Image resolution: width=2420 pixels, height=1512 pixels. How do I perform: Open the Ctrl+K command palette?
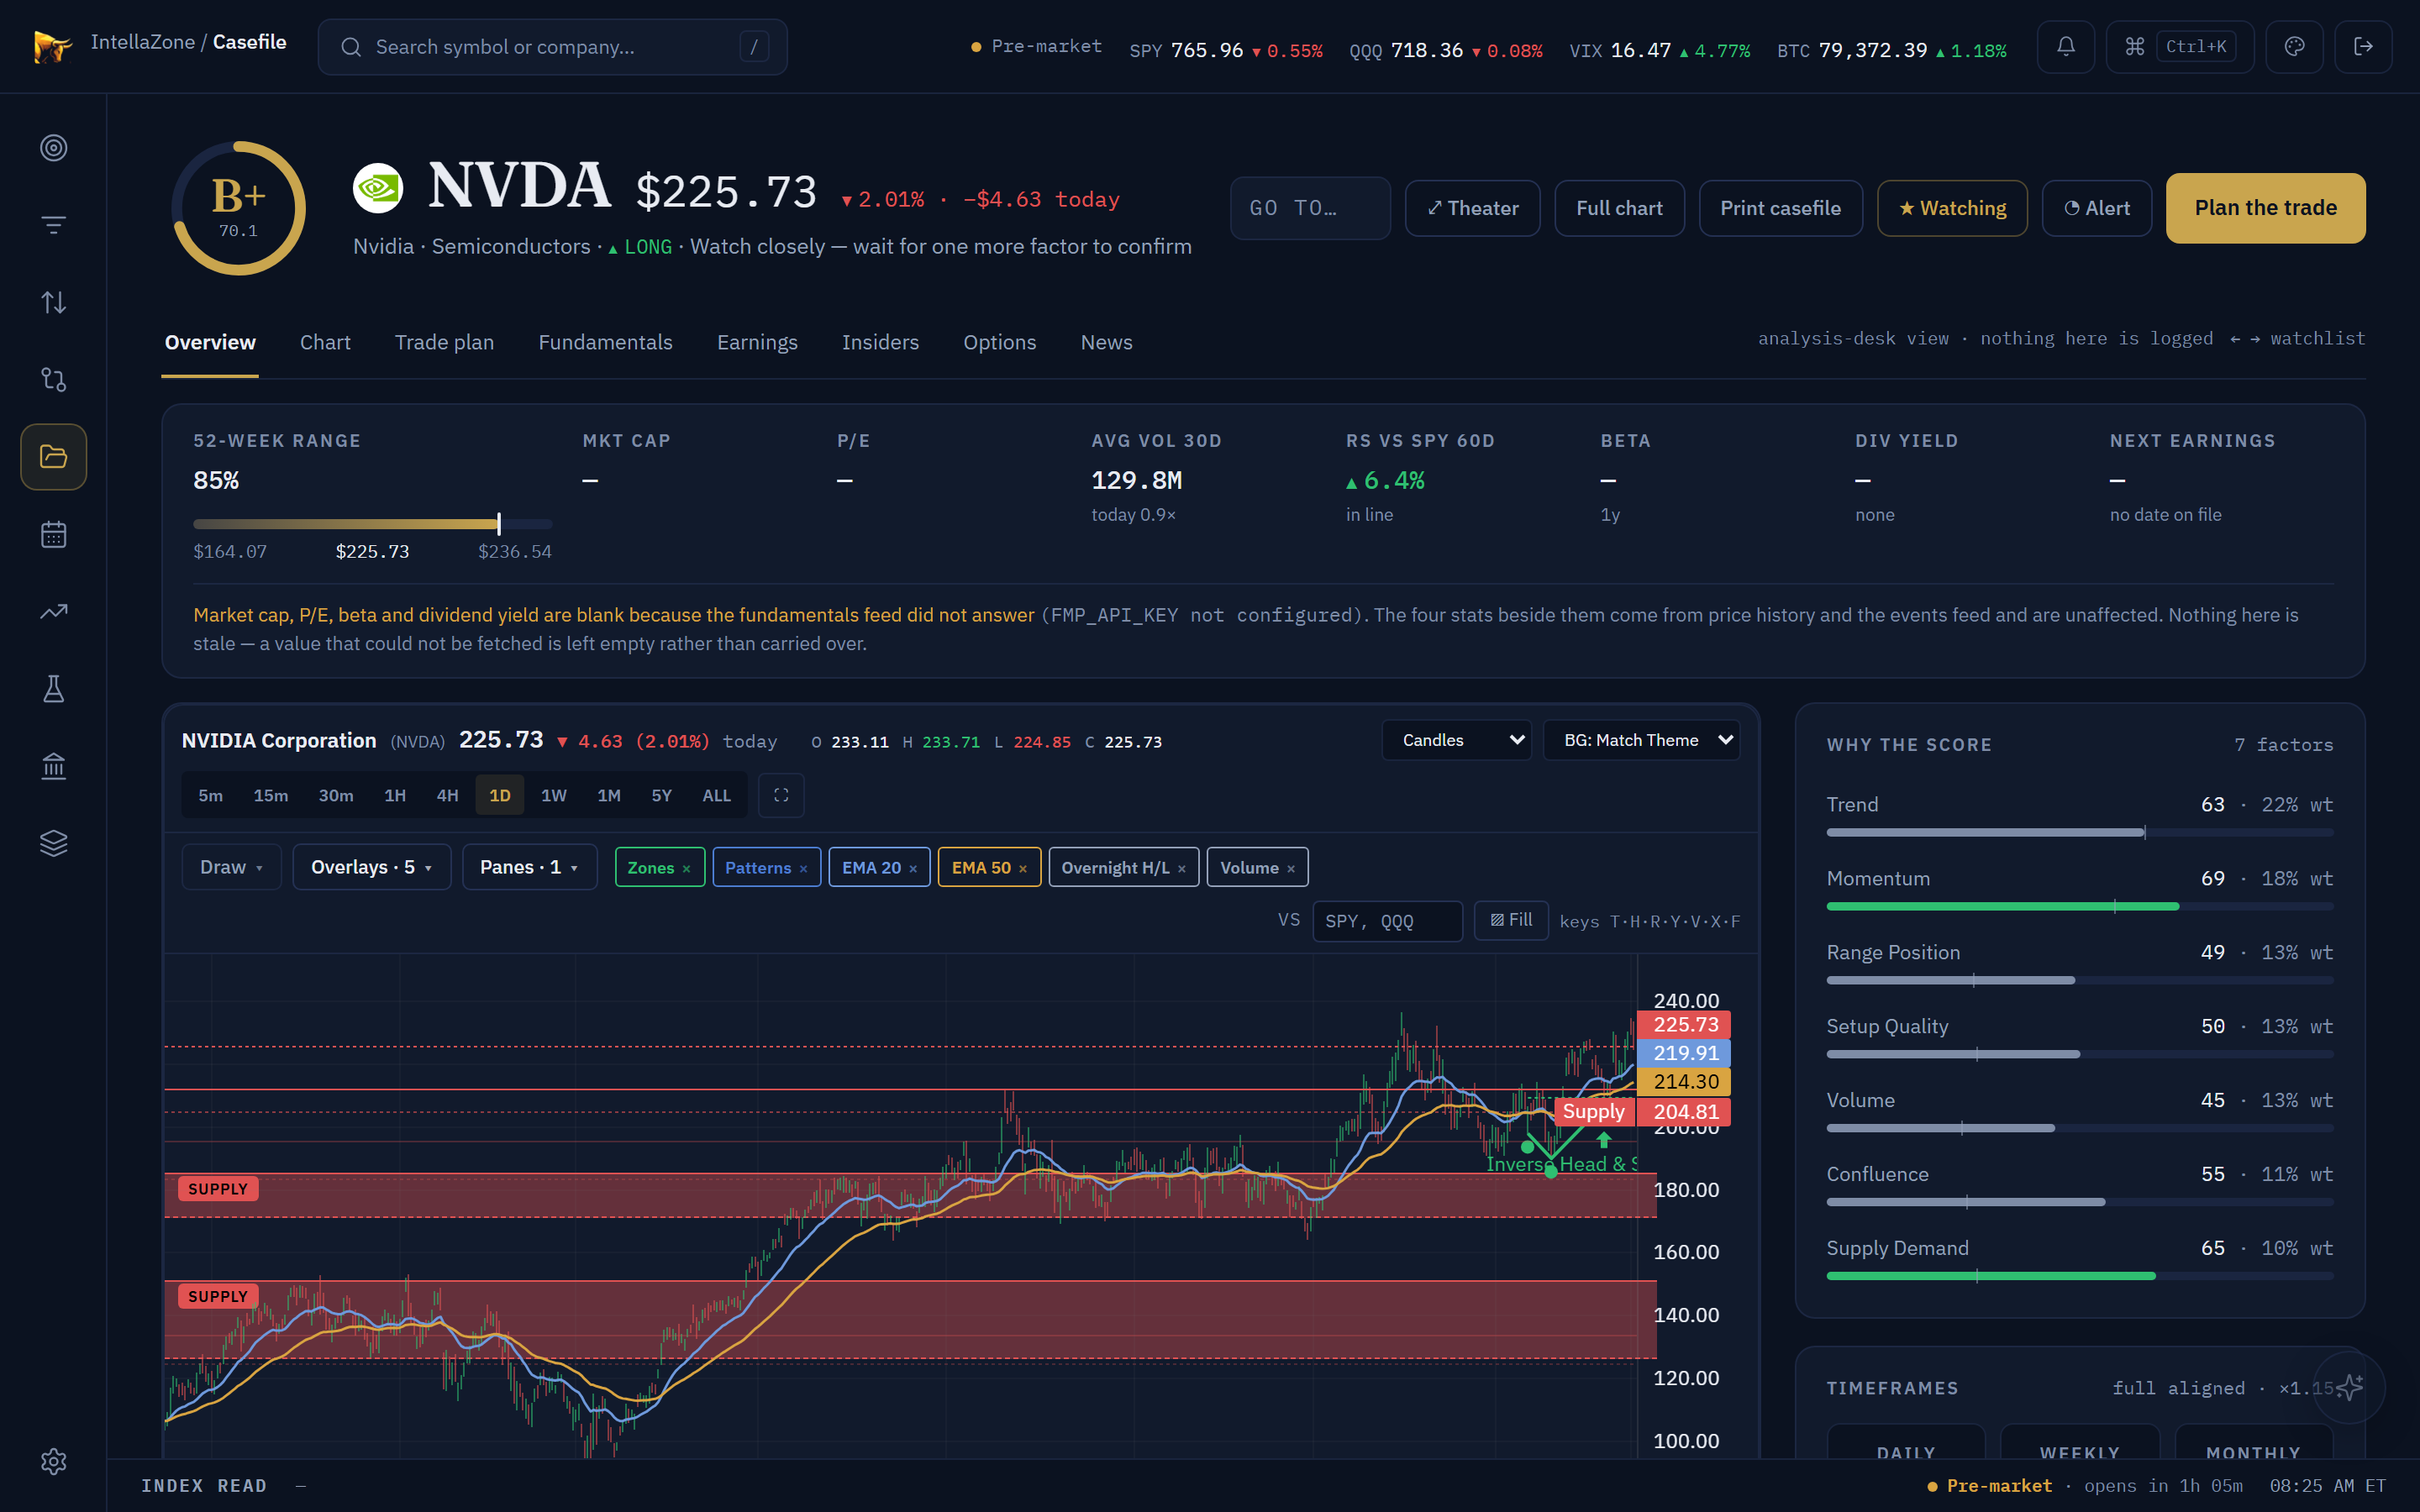(x=2180, y=47)
